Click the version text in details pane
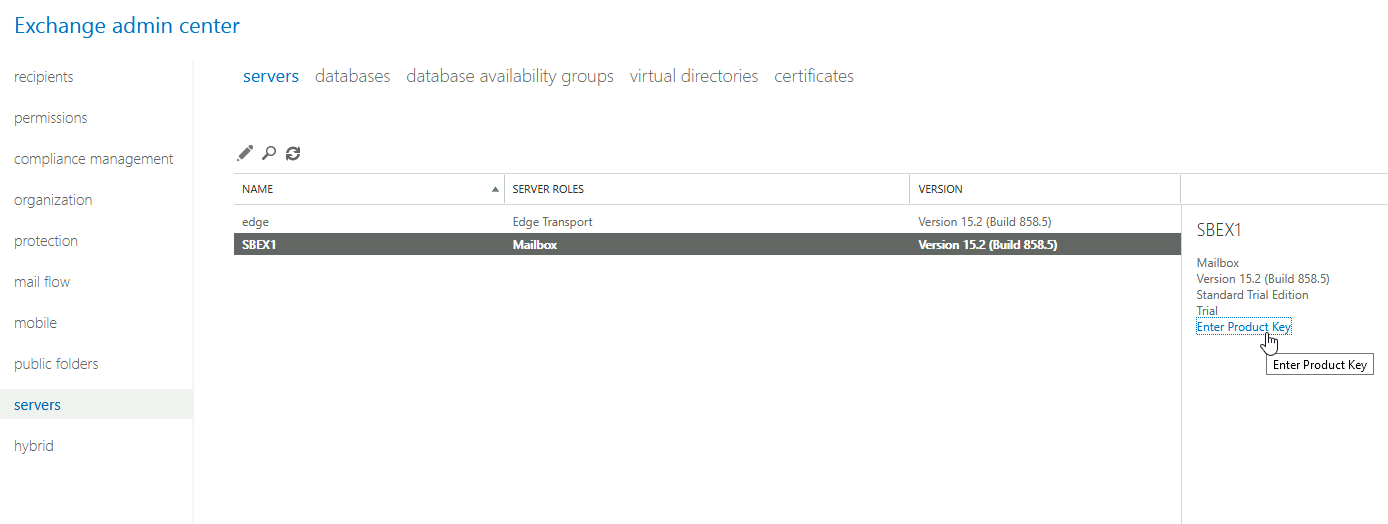This screenshot has height=524, width=1388. 1263,279
